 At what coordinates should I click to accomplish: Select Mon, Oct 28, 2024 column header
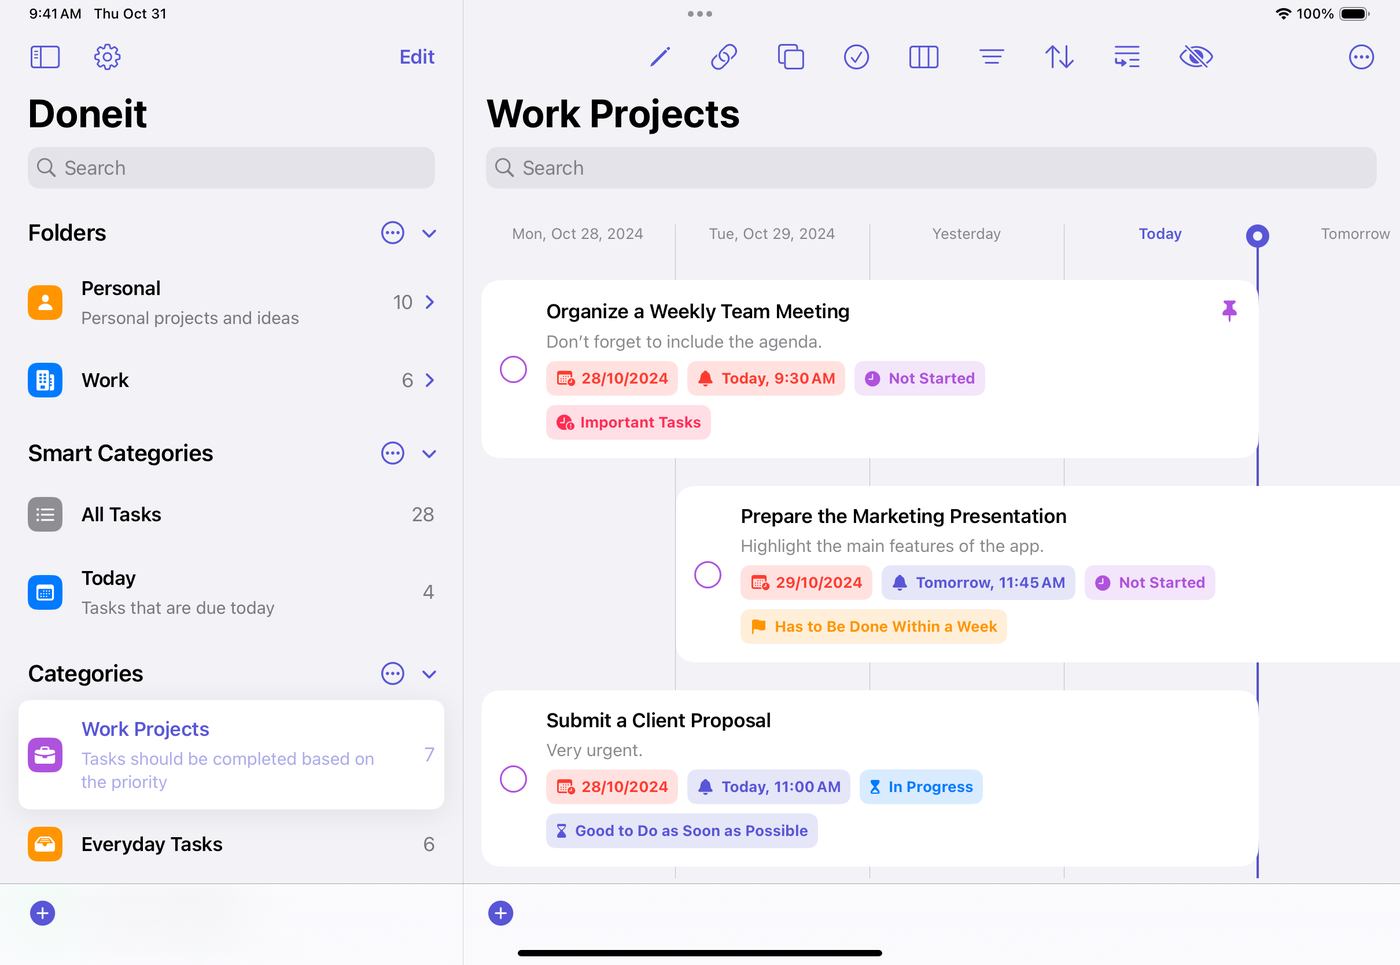(x=577, y=234)
